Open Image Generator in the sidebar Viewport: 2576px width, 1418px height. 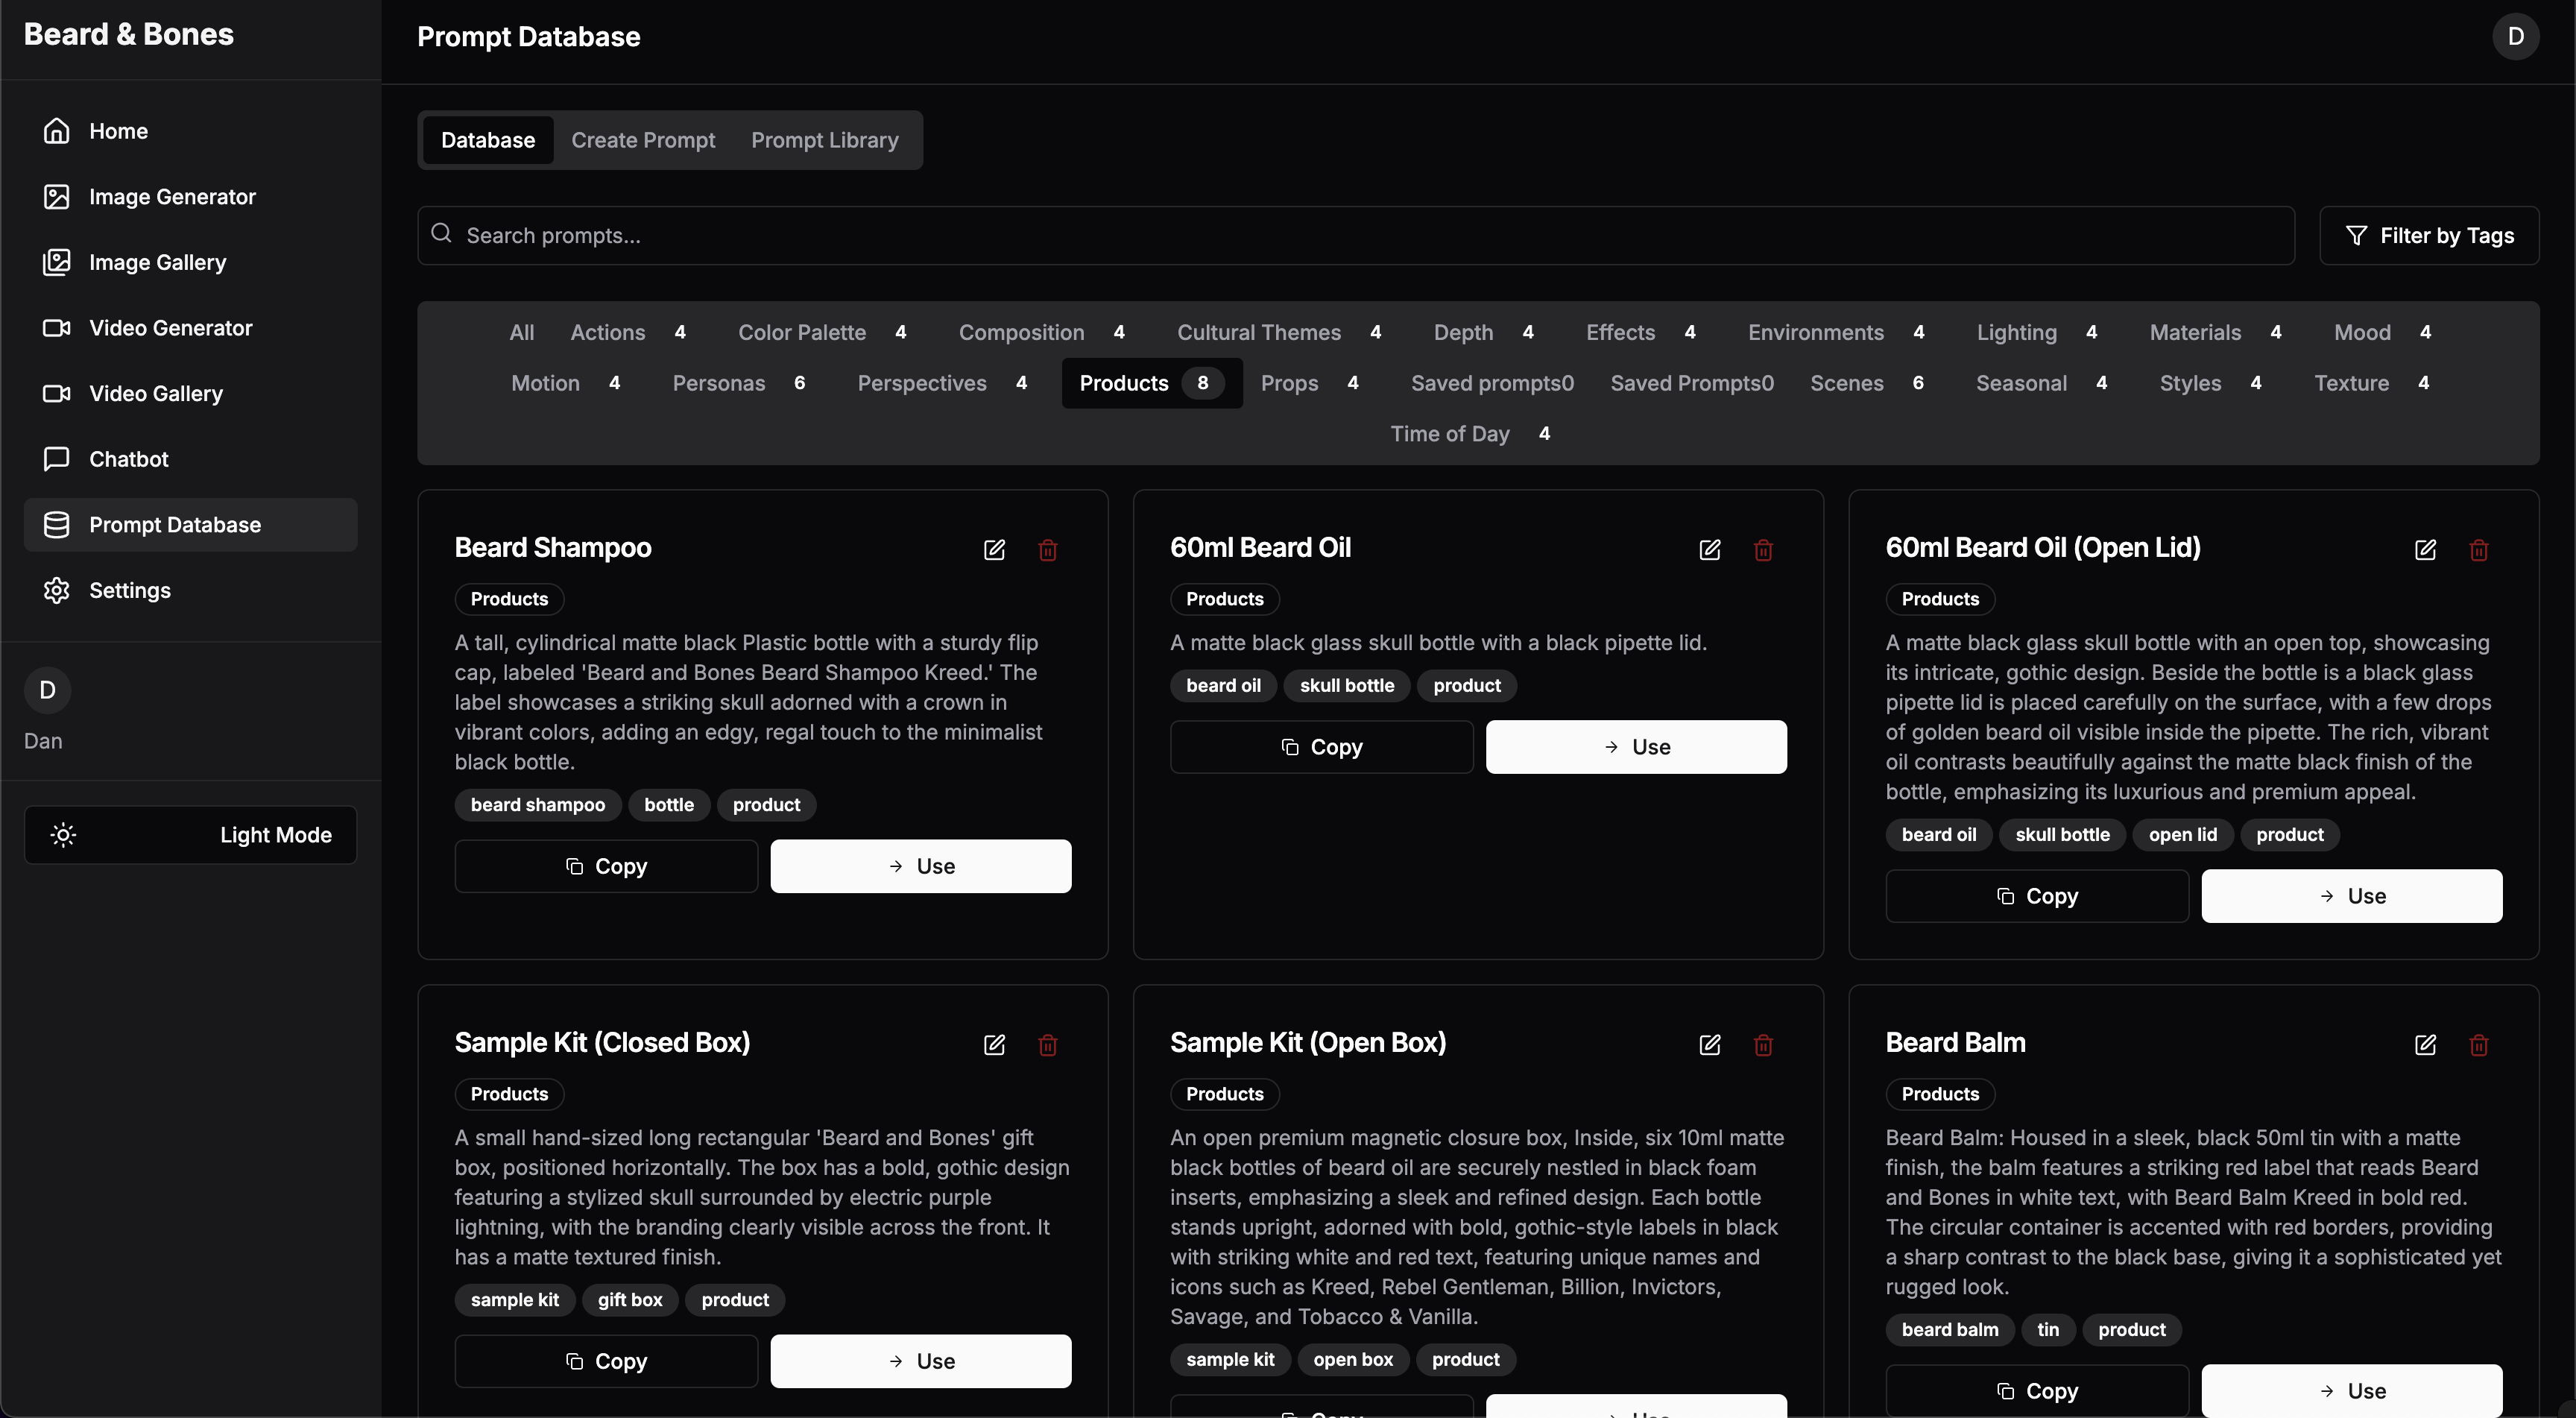pyautogui.click(x=190, y=197)
